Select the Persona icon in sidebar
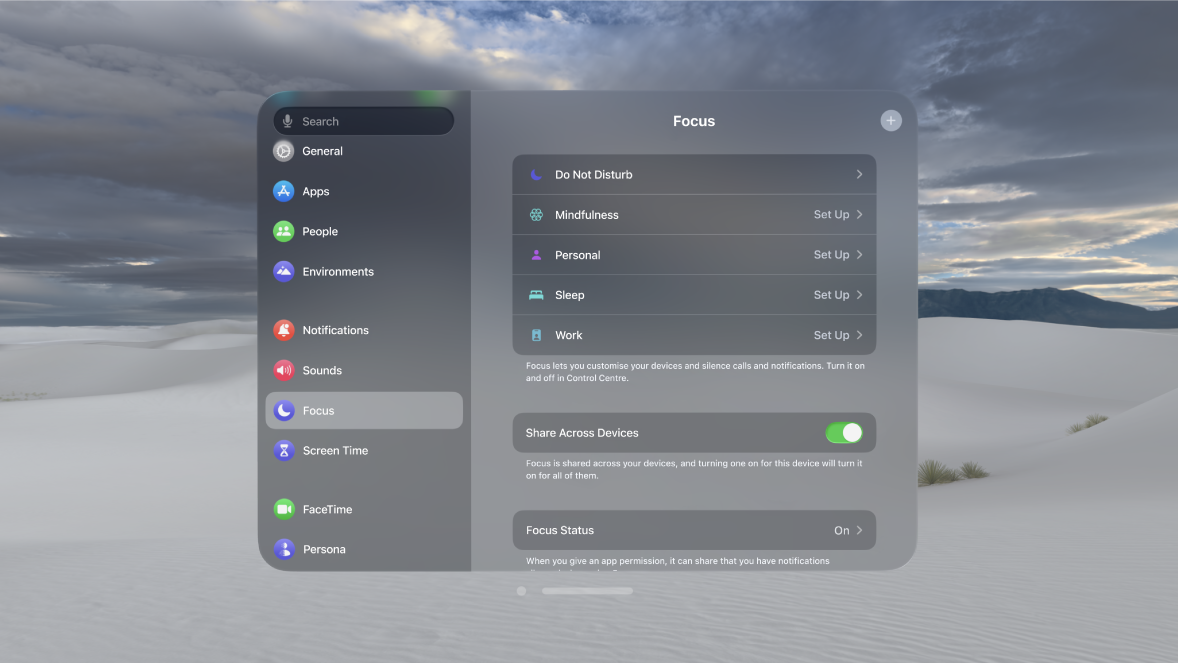The image size is (1178, 665). pyautogui.click(x=284, y=549)
